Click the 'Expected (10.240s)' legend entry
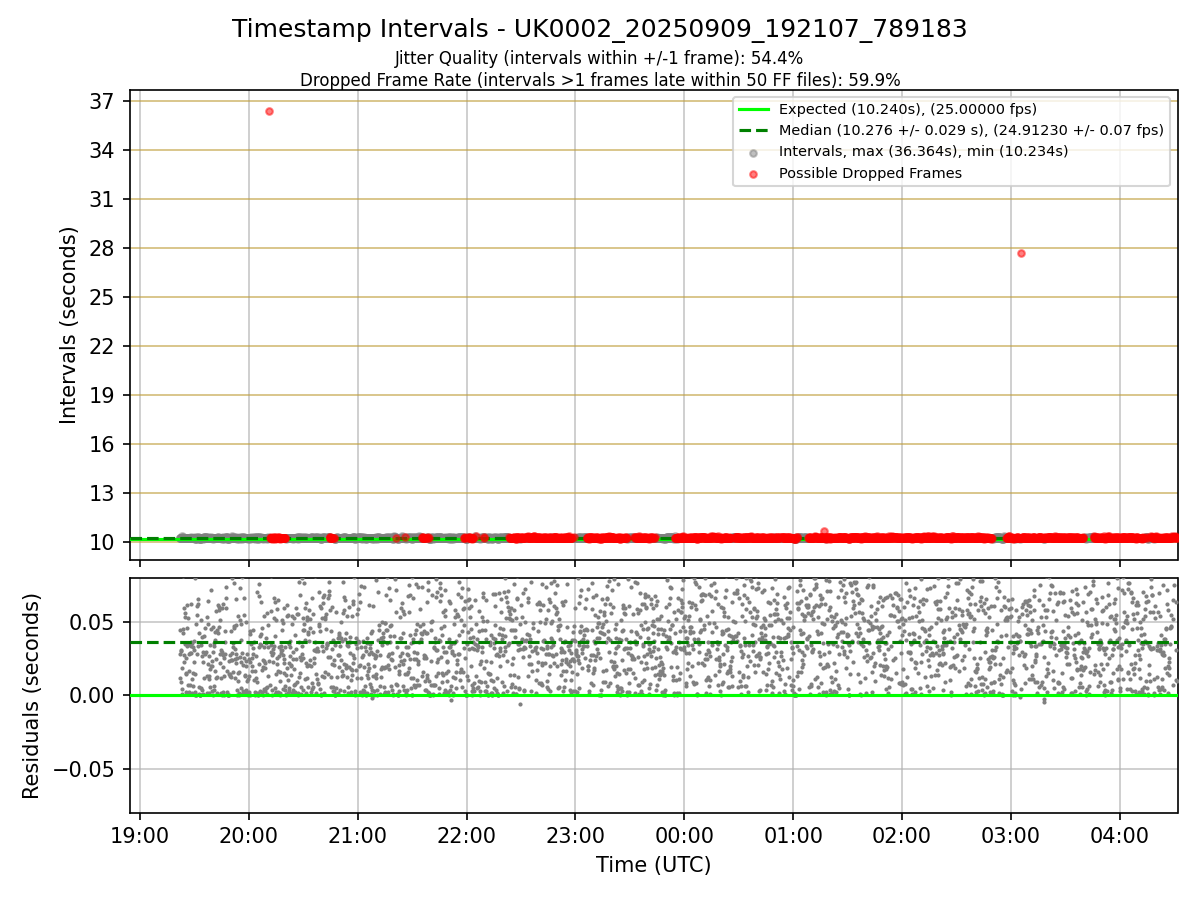Viewport: 1200px width, 900px height. (908, 109)
